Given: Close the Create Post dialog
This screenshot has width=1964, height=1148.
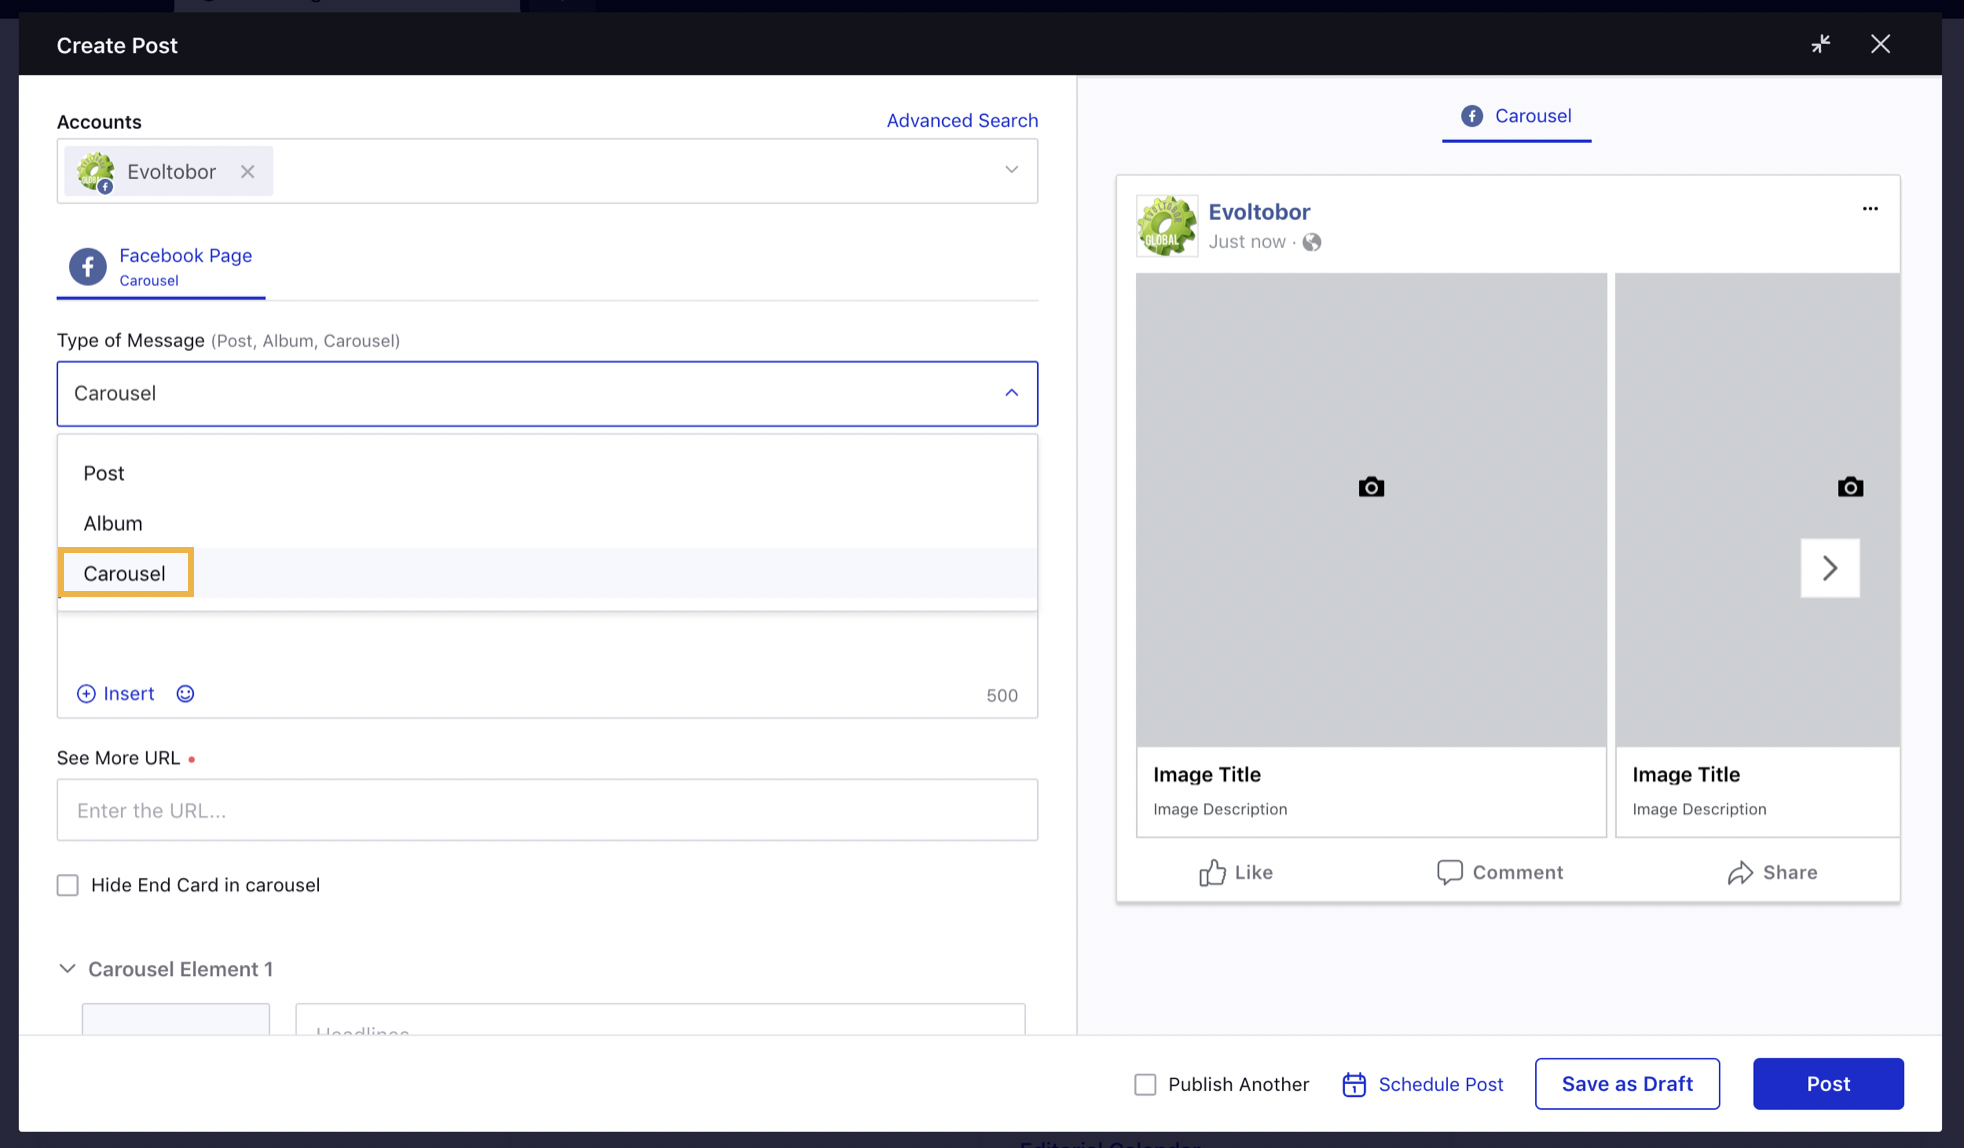Looking at the screenshot, I should click(x=1880, y=44).
